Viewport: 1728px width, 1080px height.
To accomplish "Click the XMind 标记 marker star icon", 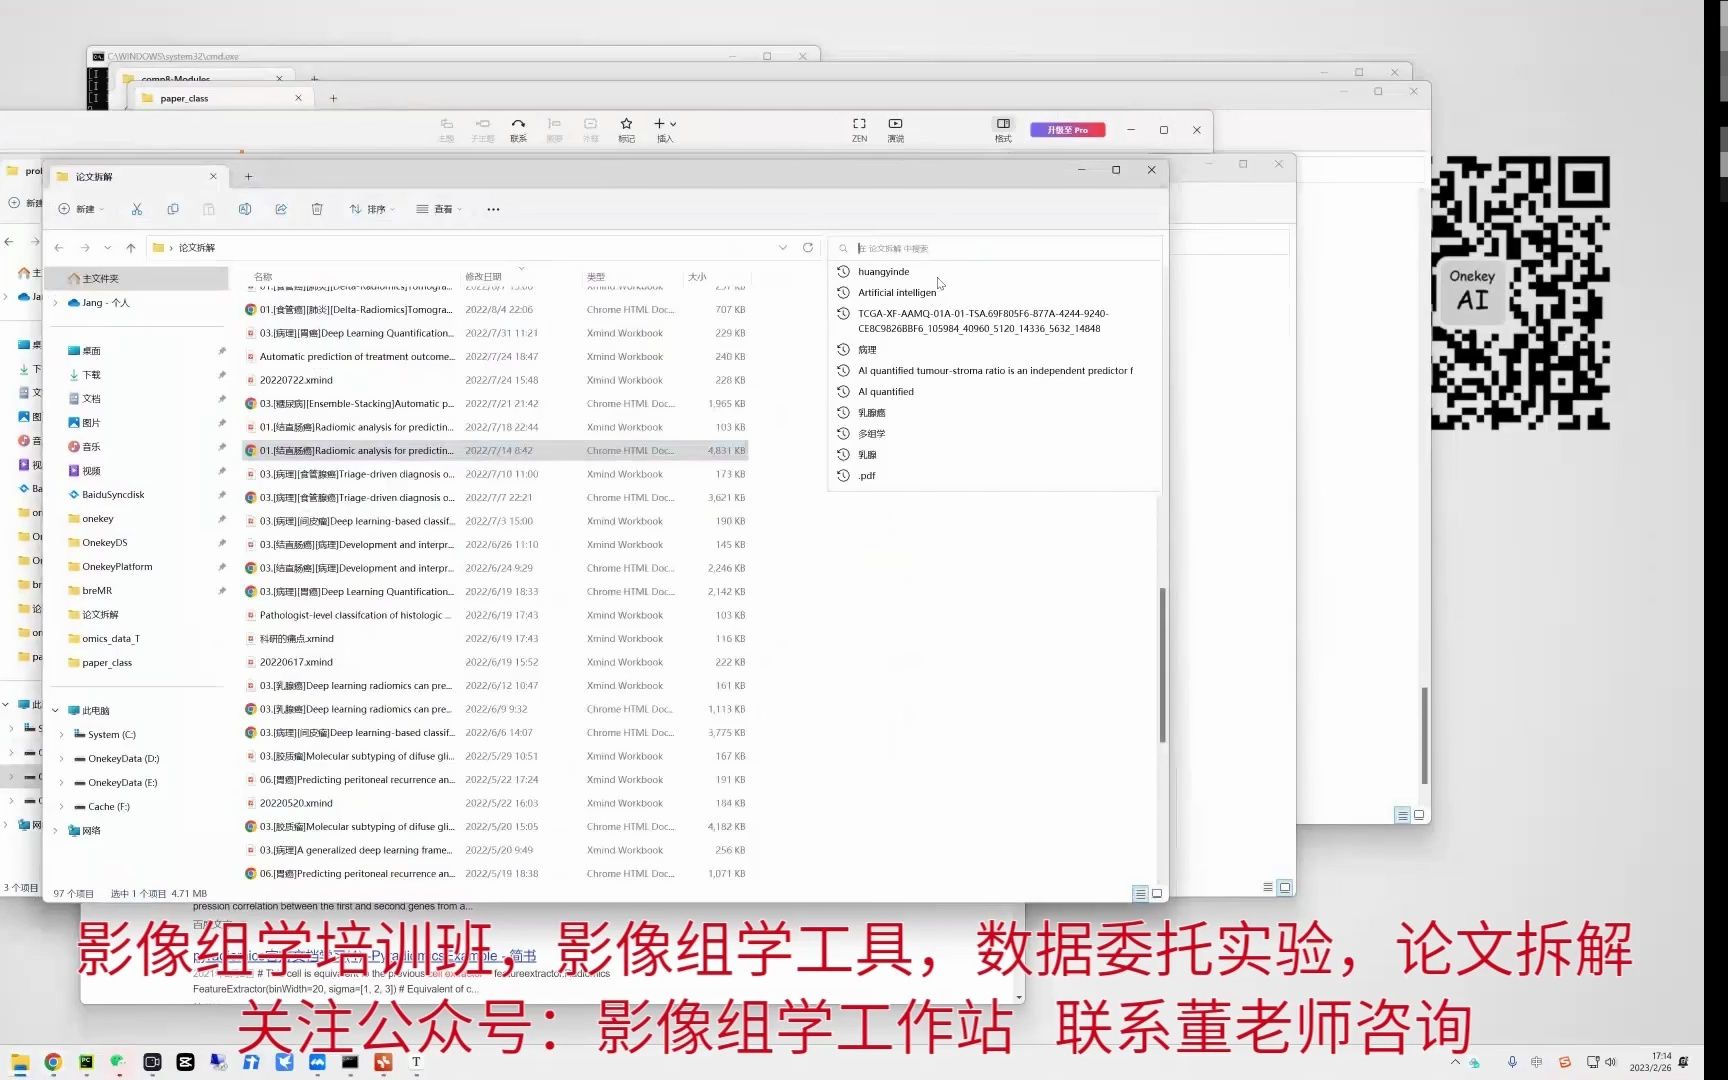I will [x=626, y=129].
